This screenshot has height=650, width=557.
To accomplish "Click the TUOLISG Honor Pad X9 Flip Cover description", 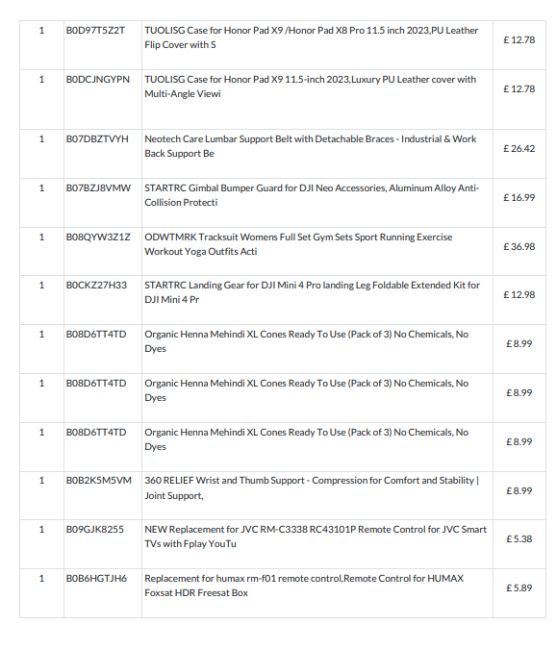I will pyautogui.click(x=311, y=37).
